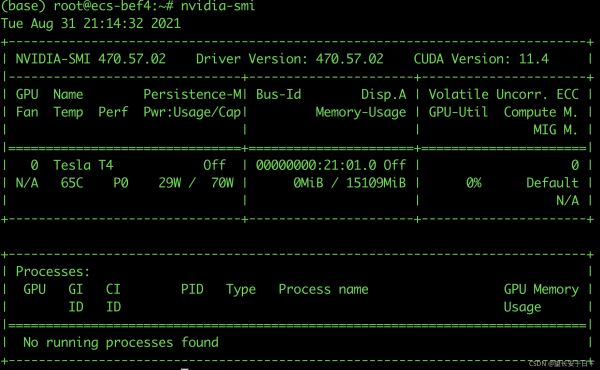Click the Process name column header
Viewport: 600px width, 370px height.
(323, 289)
